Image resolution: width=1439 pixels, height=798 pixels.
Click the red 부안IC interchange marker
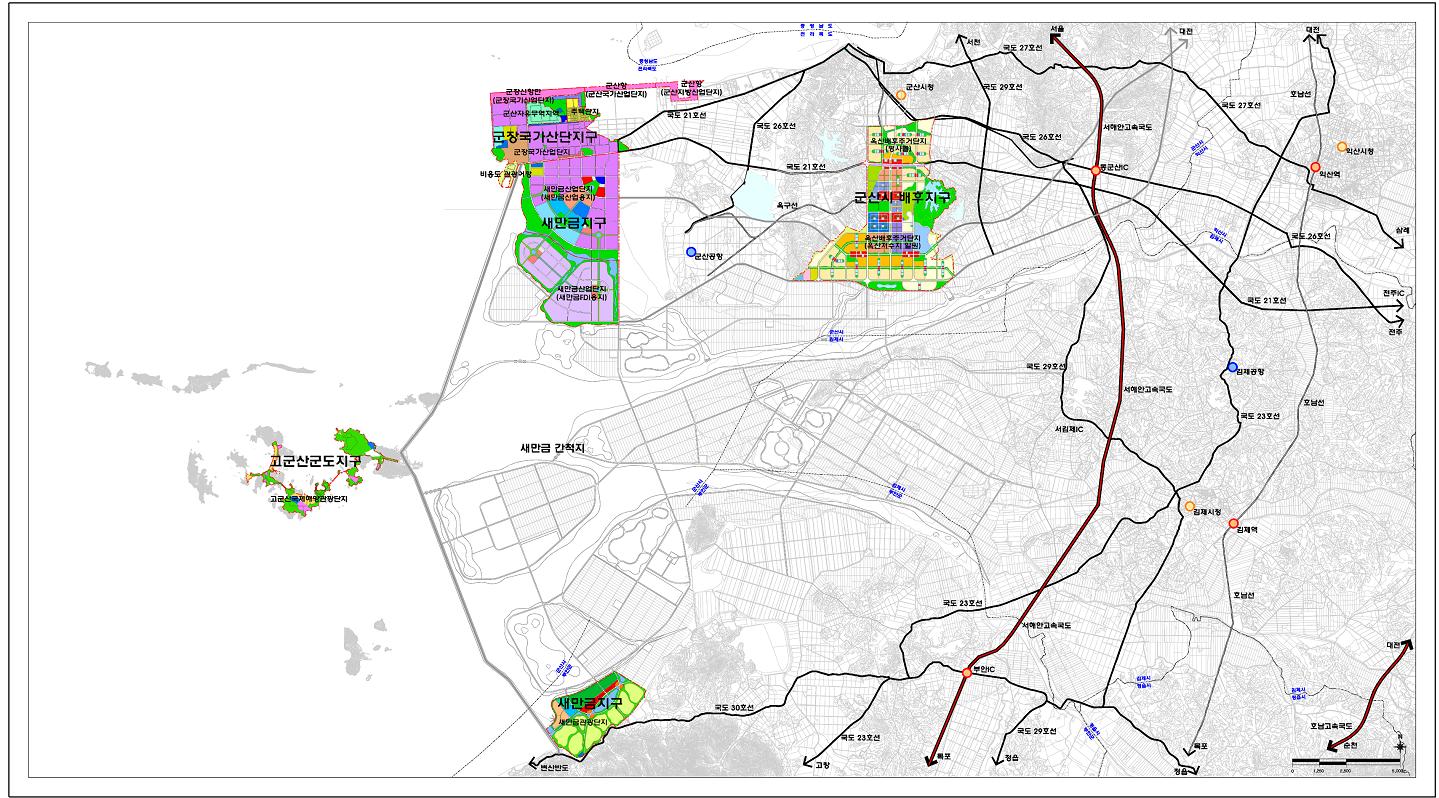click(967, 673)
